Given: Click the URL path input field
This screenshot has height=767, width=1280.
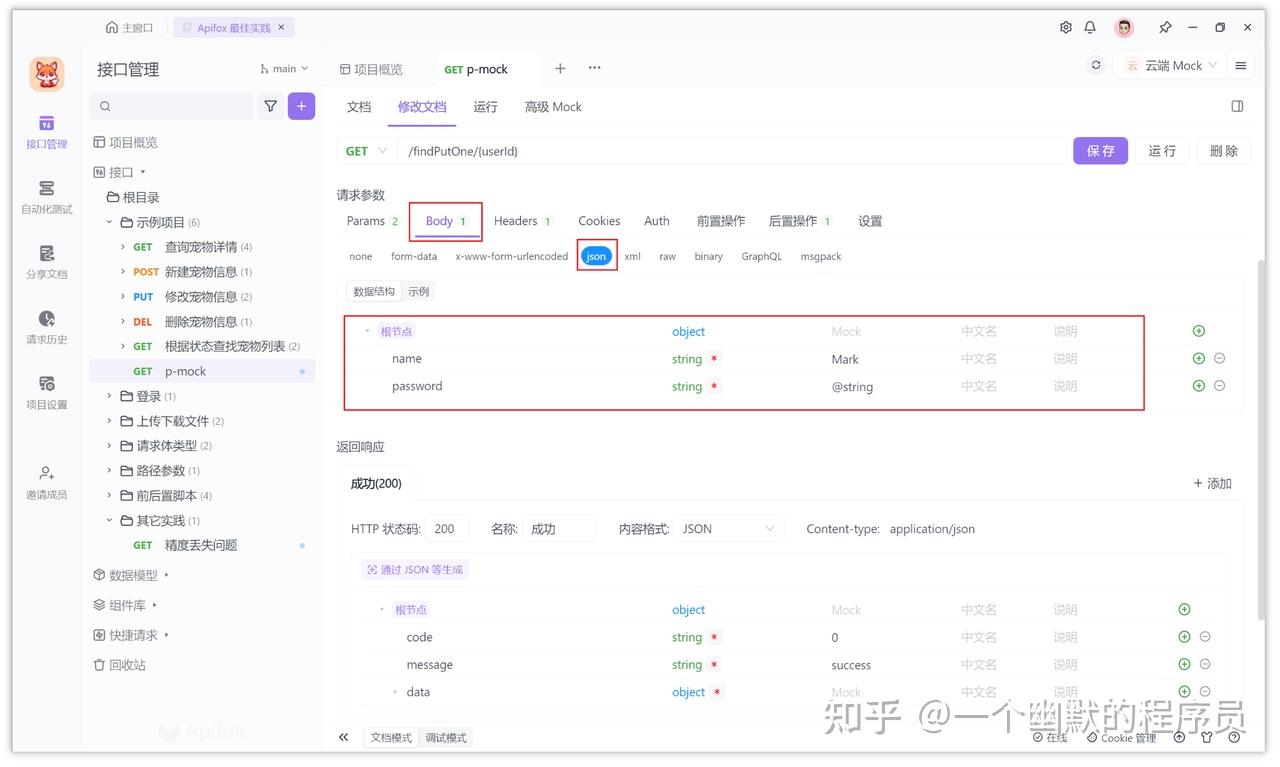Looking at the screenshot, I should [x=731, y=151].
